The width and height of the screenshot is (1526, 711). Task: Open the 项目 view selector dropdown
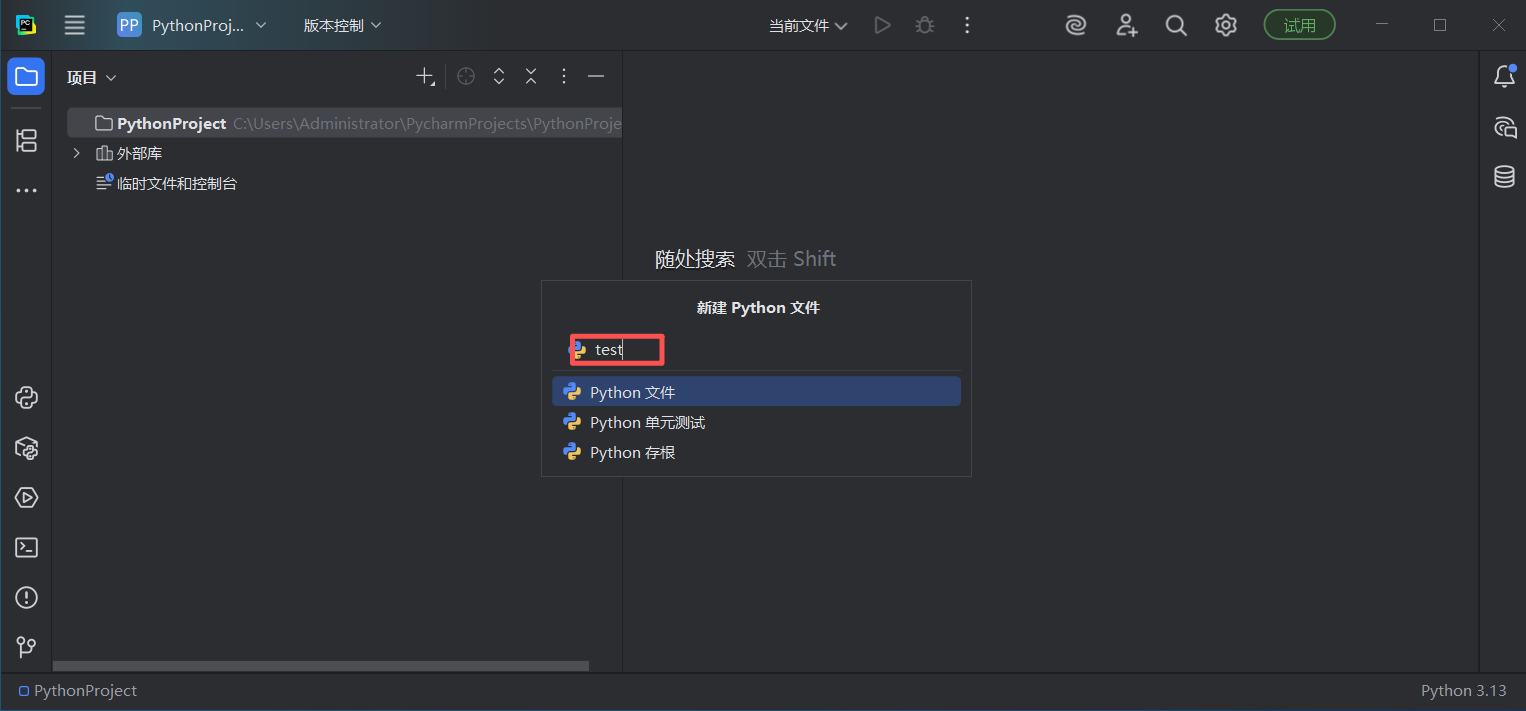[92, 77]
